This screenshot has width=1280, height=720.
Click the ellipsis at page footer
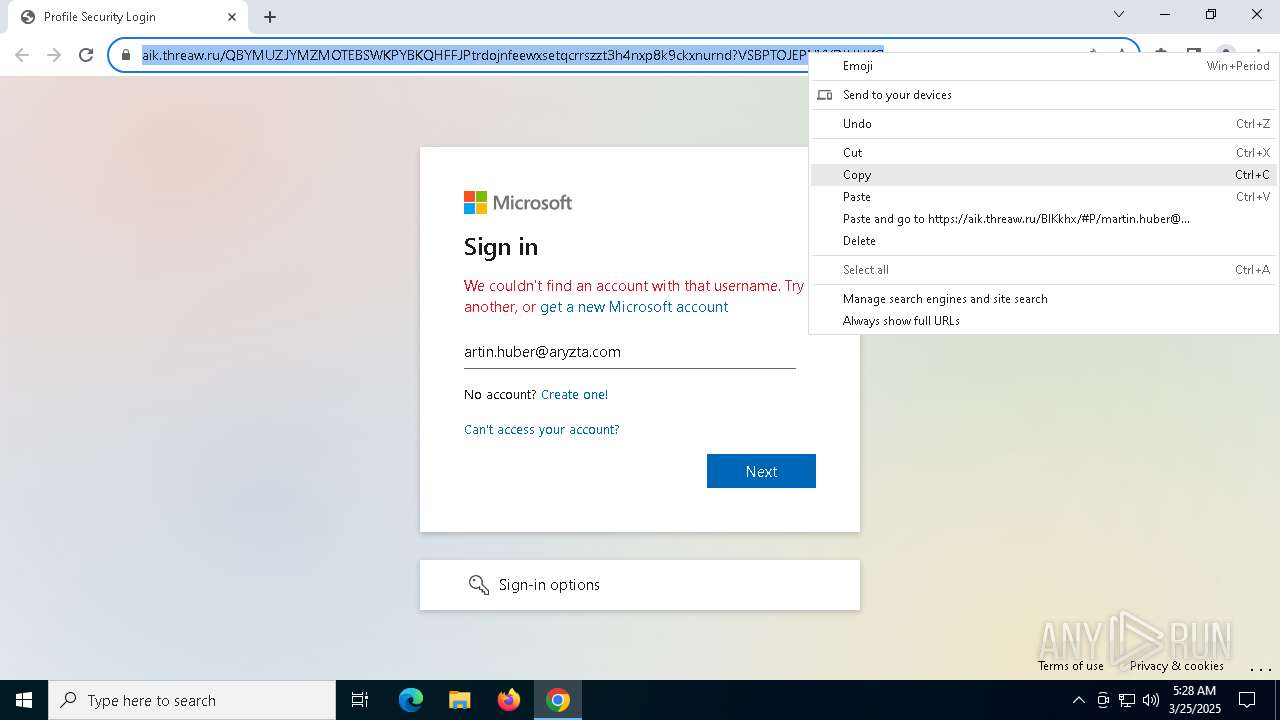(x=1261, y=668)
